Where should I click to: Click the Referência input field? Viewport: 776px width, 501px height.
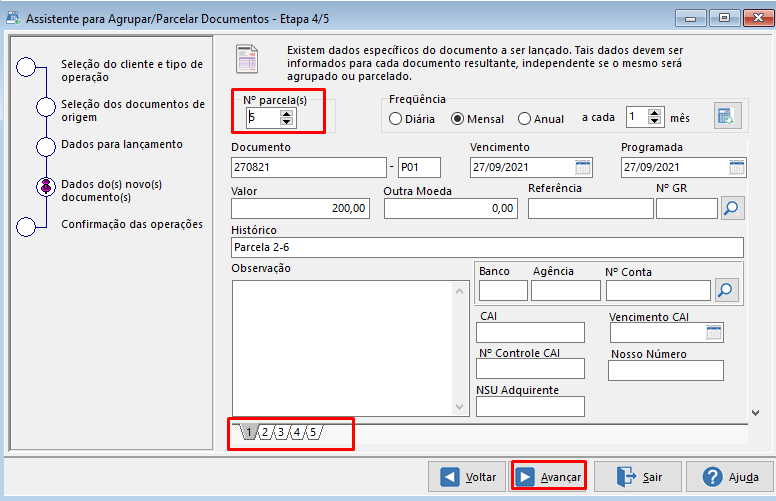590,208
